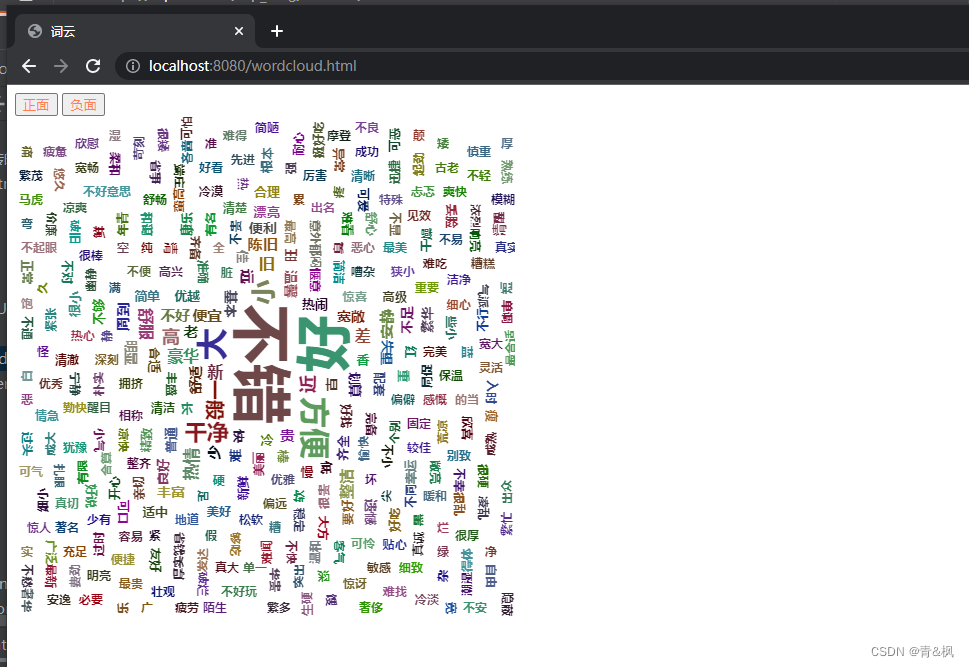Open a new tab with the plus icon
The image size is (969, 667).
(277, 31)
